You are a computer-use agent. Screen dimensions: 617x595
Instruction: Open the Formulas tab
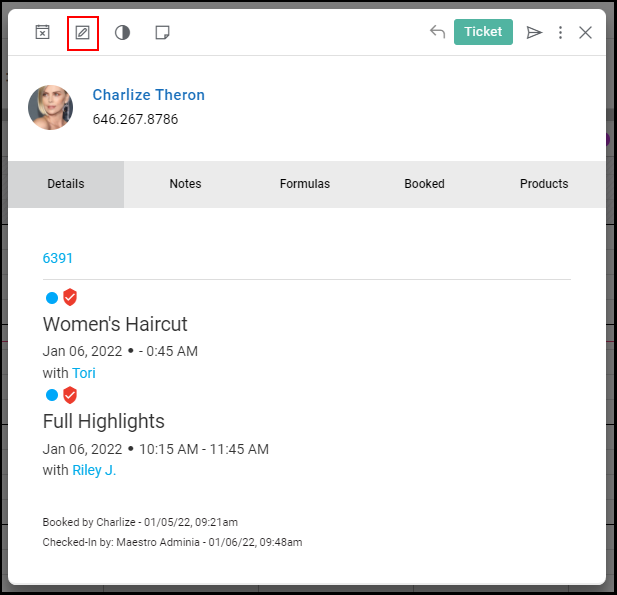point(305,184)
